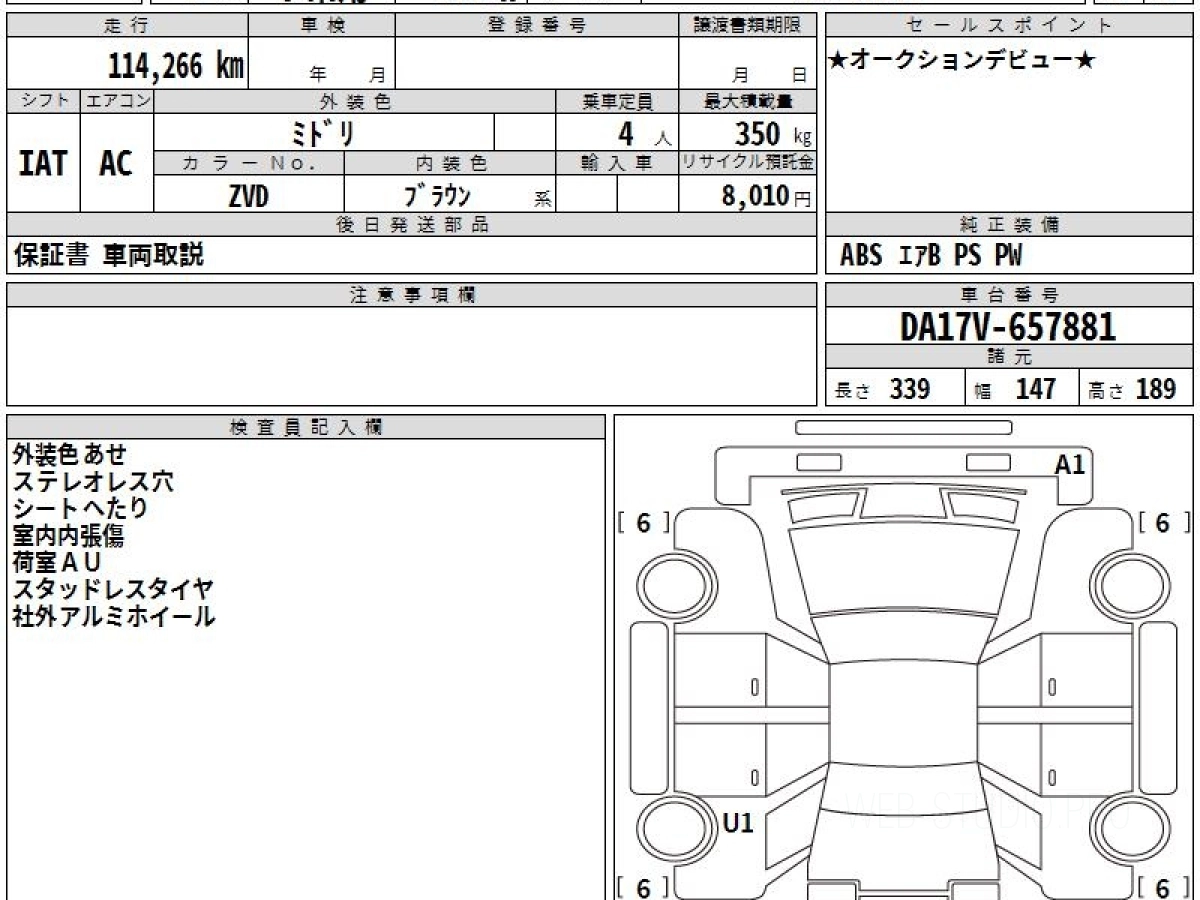Click the interior color ブラウン
Screen dimensions: 1200x900
(x=436, y=196)
